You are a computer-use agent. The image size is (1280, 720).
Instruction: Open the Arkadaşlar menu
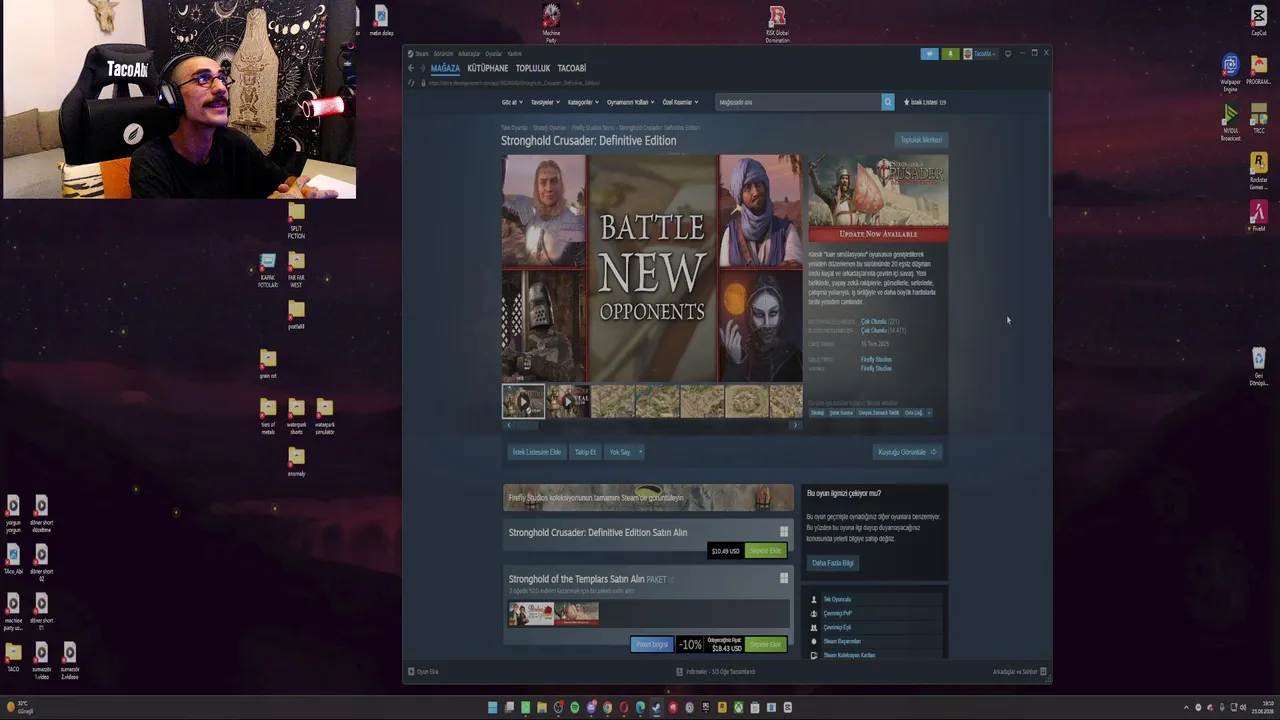tap(469, 54)
